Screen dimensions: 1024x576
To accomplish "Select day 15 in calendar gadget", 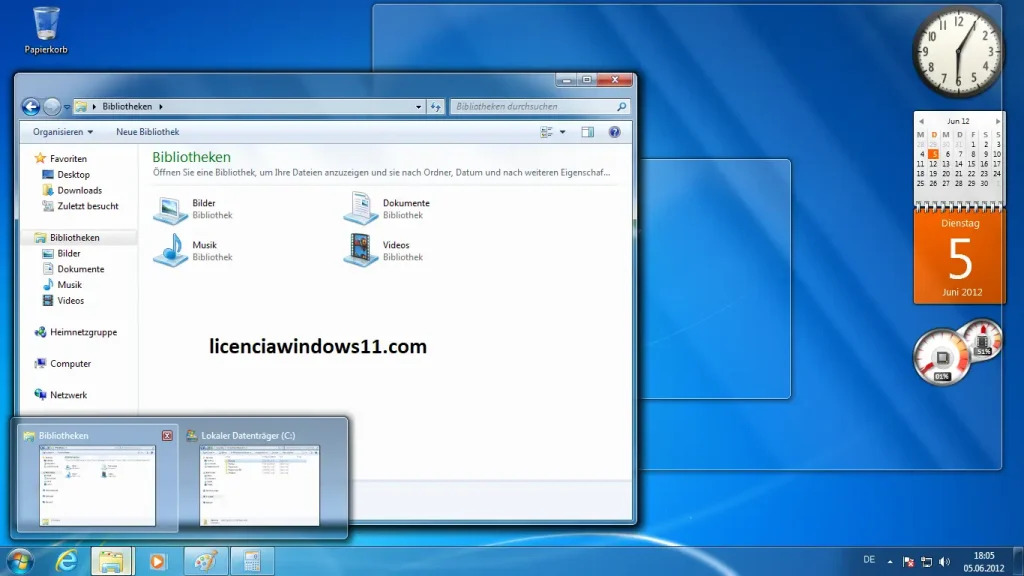I will coord(971,164).
